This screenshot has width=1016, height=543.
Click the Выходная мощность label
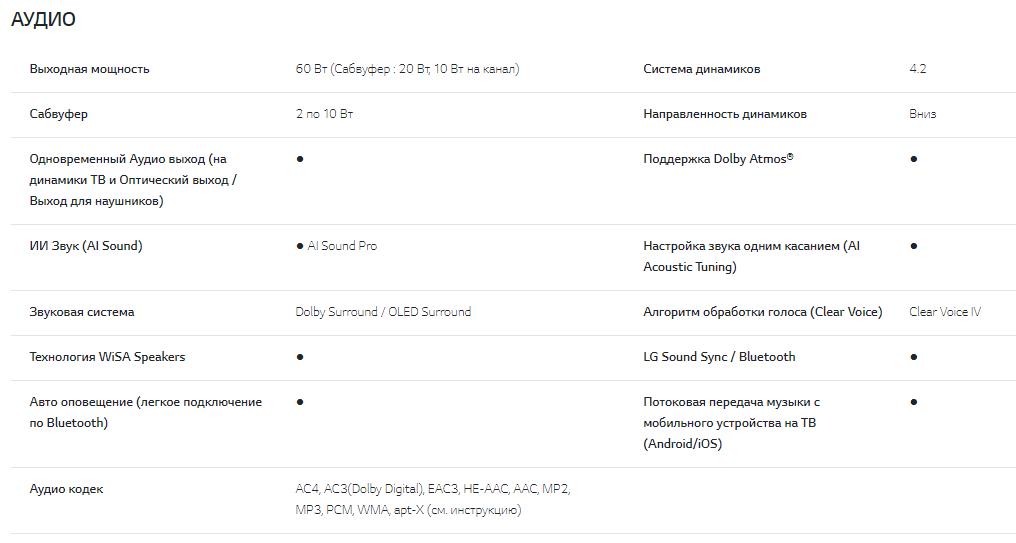coord(90,69)
